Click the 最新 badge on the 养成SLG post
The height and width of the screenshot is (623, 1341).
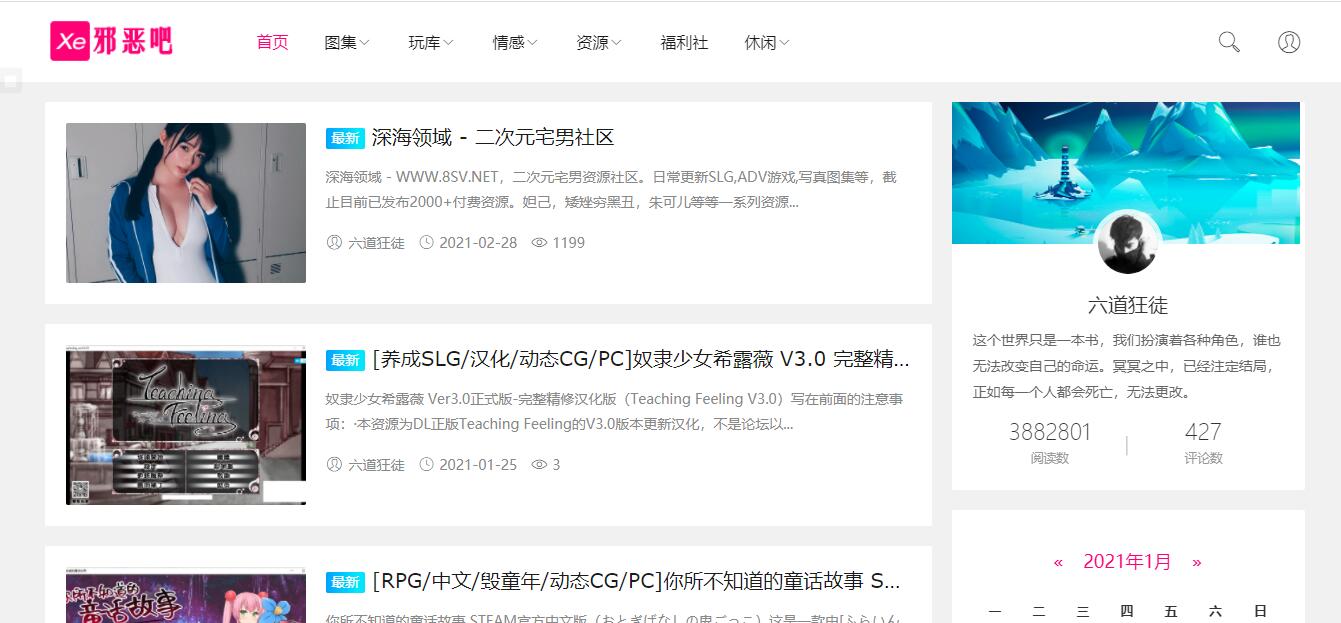pyautogui.click(x=345, y=360)
